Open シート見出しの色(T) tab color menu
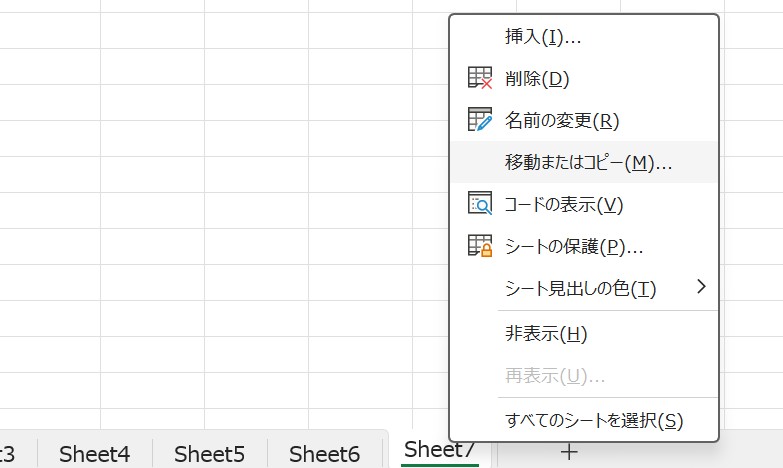The height and width of the screenshot is (468, 783). point(580,289)
